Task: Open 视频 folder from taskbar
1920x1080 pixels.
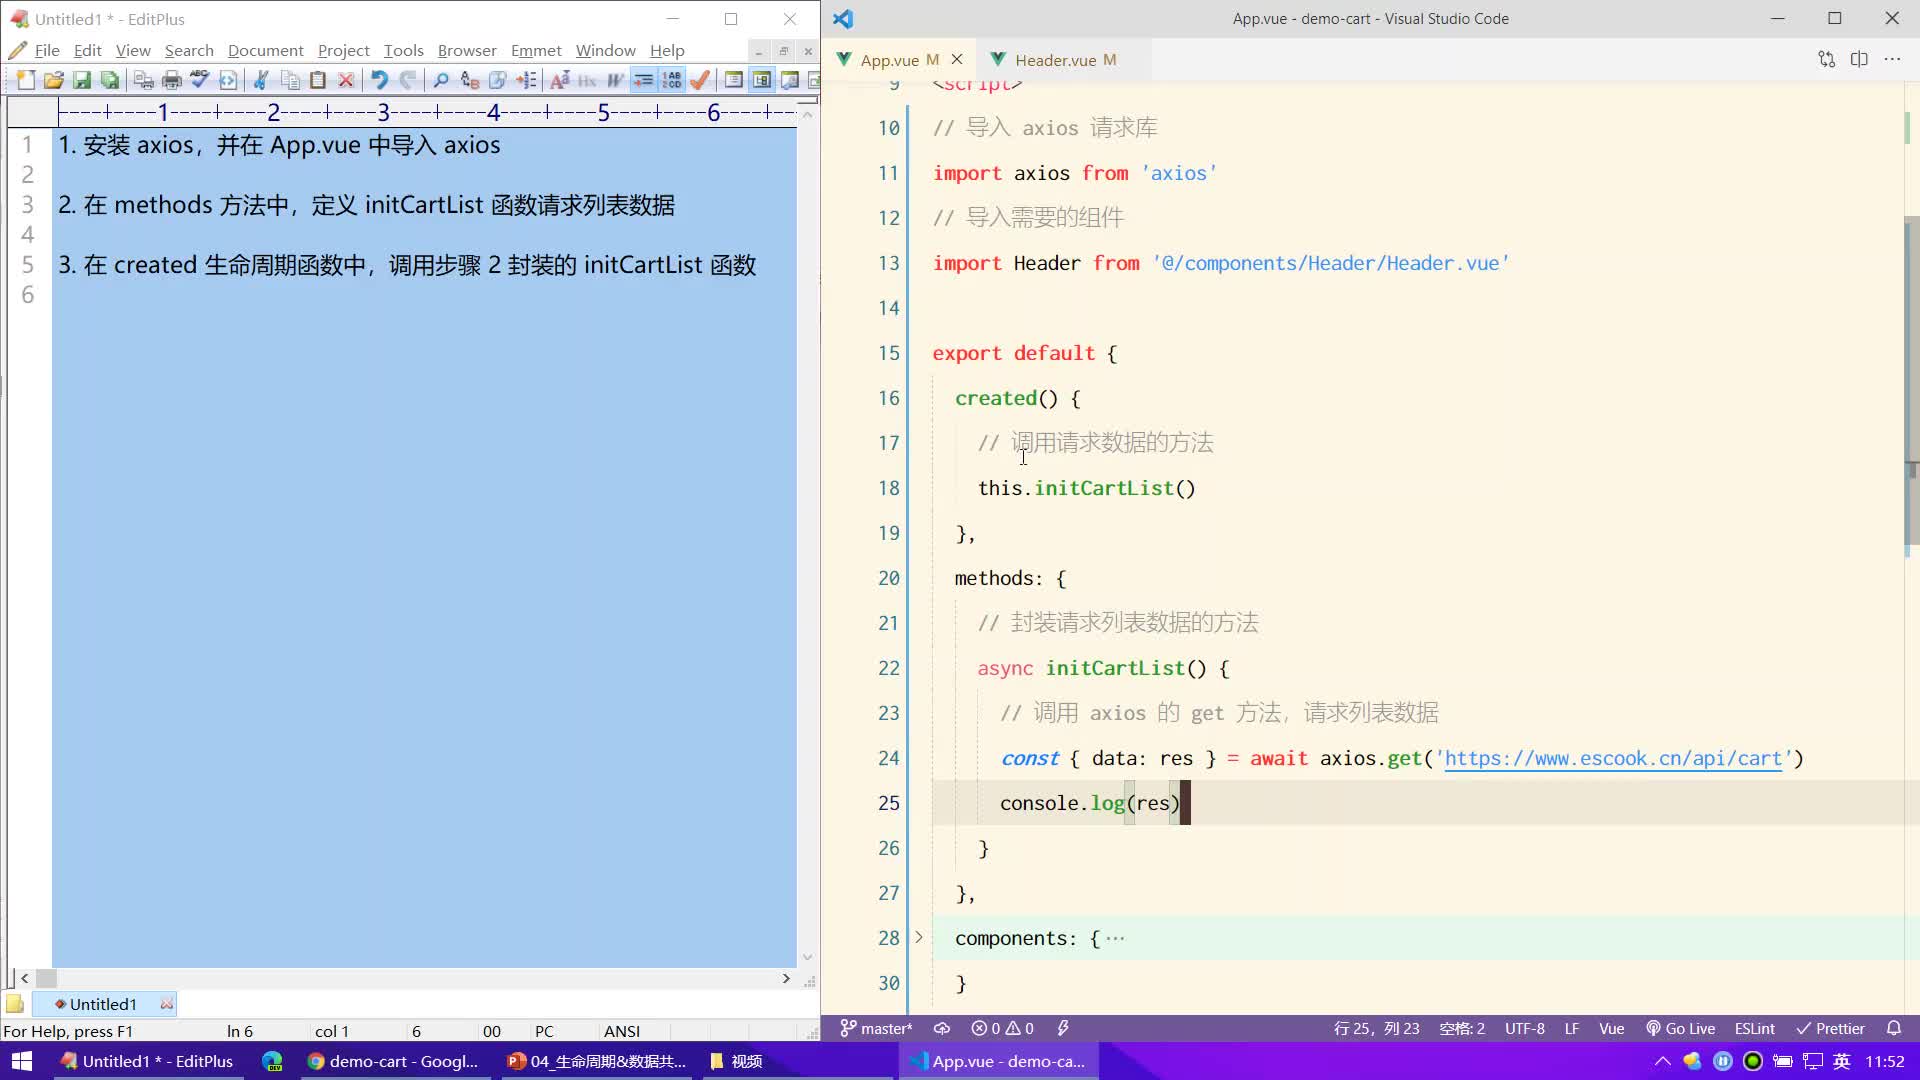Action: tap(737, 1061)
